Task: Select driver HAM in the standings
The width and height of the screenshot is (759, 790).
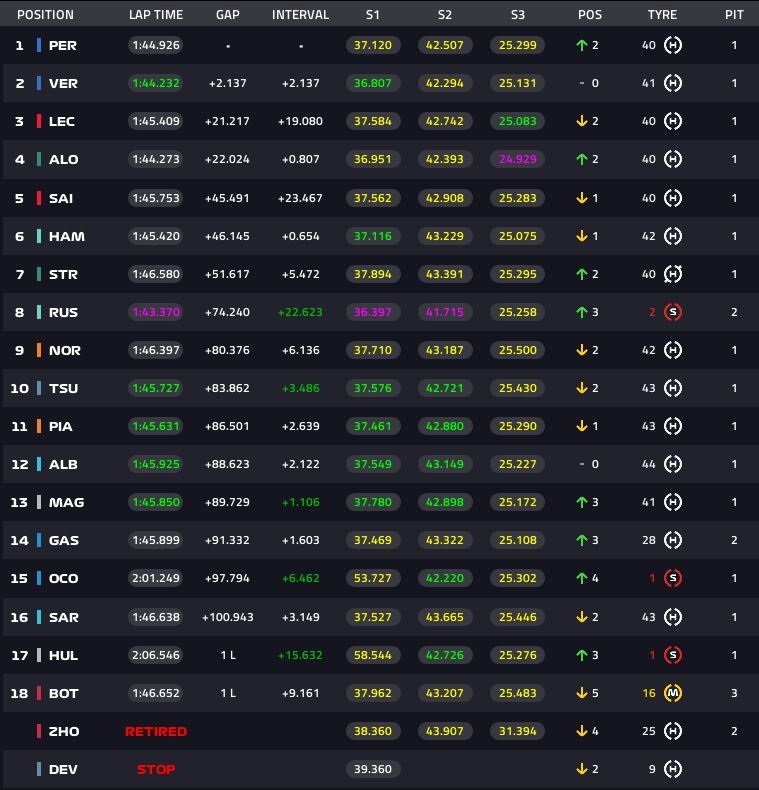Action: 66,236
